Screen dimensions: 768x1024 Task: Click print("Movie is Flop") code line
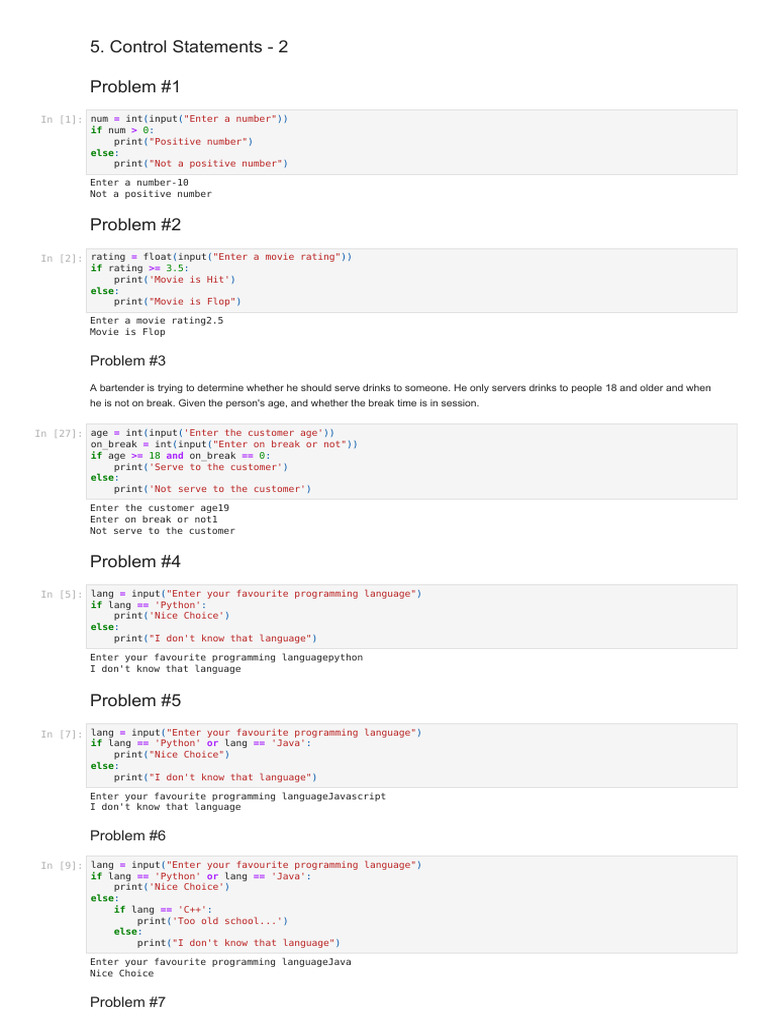(x=178, y=302)
